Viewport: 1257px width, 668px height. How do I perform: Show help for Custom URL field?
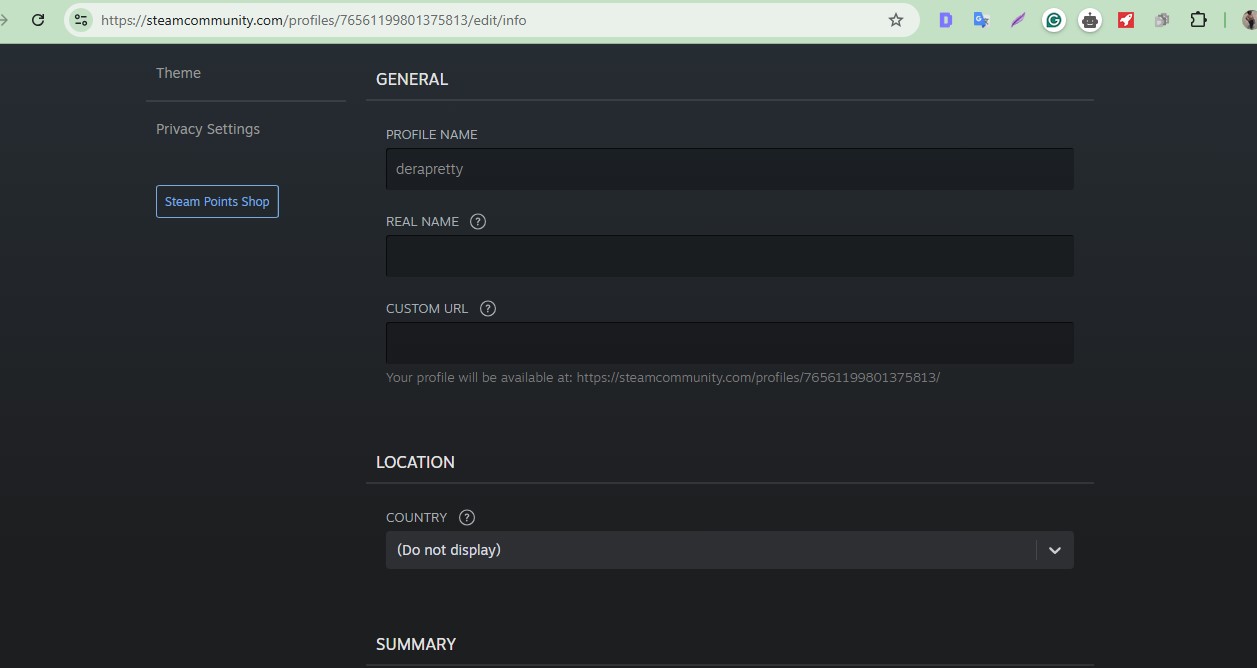[488, 309]
